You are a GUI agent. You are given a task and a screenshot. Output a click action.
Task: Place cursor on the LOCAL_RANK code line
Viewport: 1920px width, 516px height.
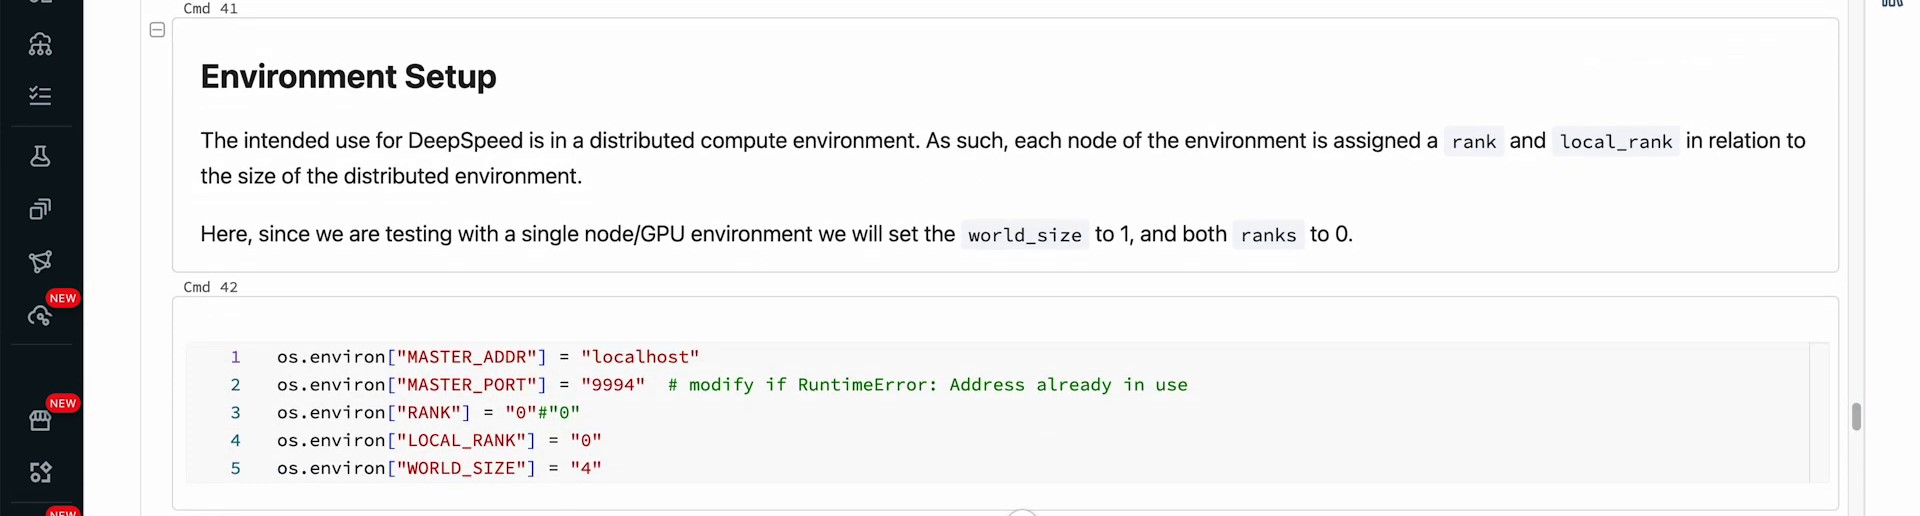[x=439, y=440]
